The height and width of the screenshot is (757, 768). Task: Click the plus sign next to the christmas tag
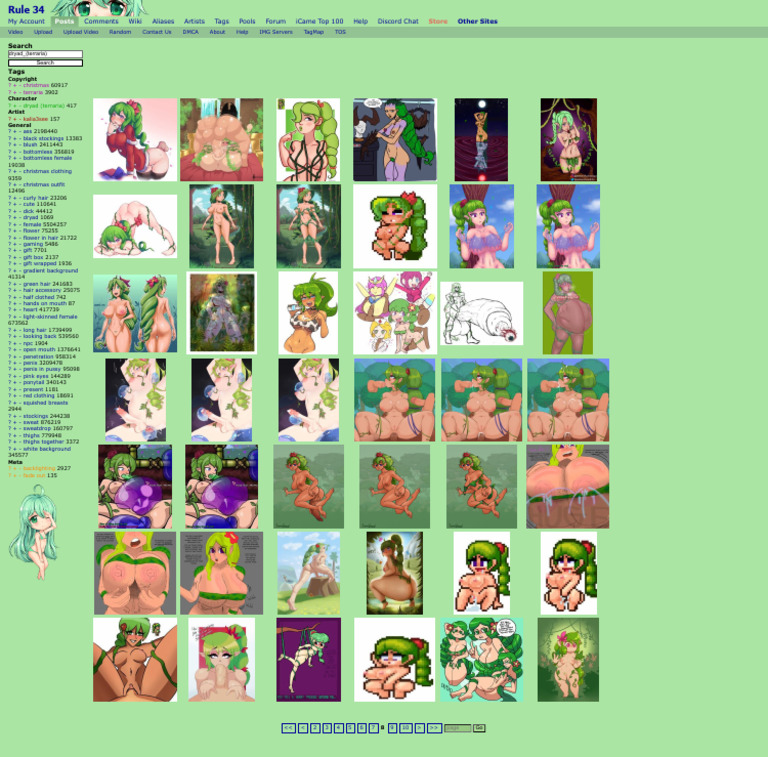pyautogui.click(x=16, y=86)
